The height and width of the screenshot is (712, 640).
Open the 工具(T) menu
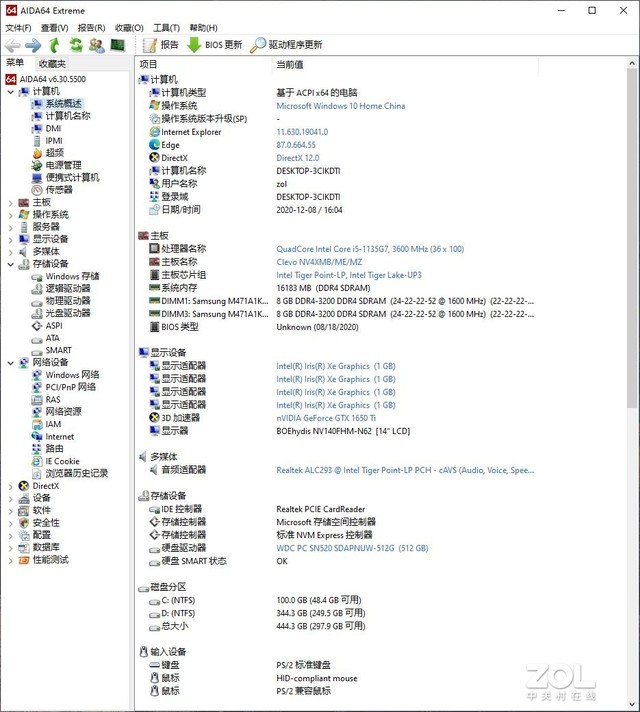(166, 28)
